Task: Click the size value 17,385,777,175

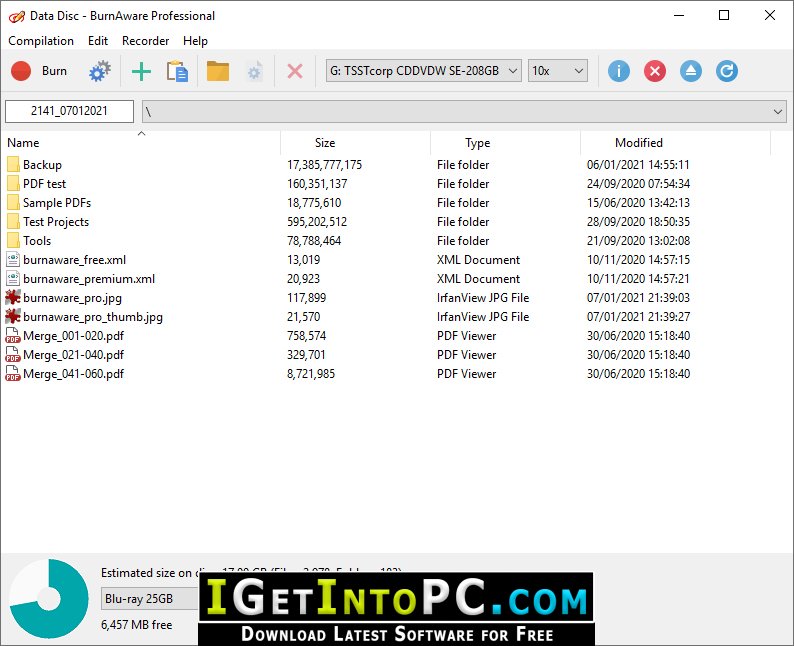Action: click(x=325, y=165)
